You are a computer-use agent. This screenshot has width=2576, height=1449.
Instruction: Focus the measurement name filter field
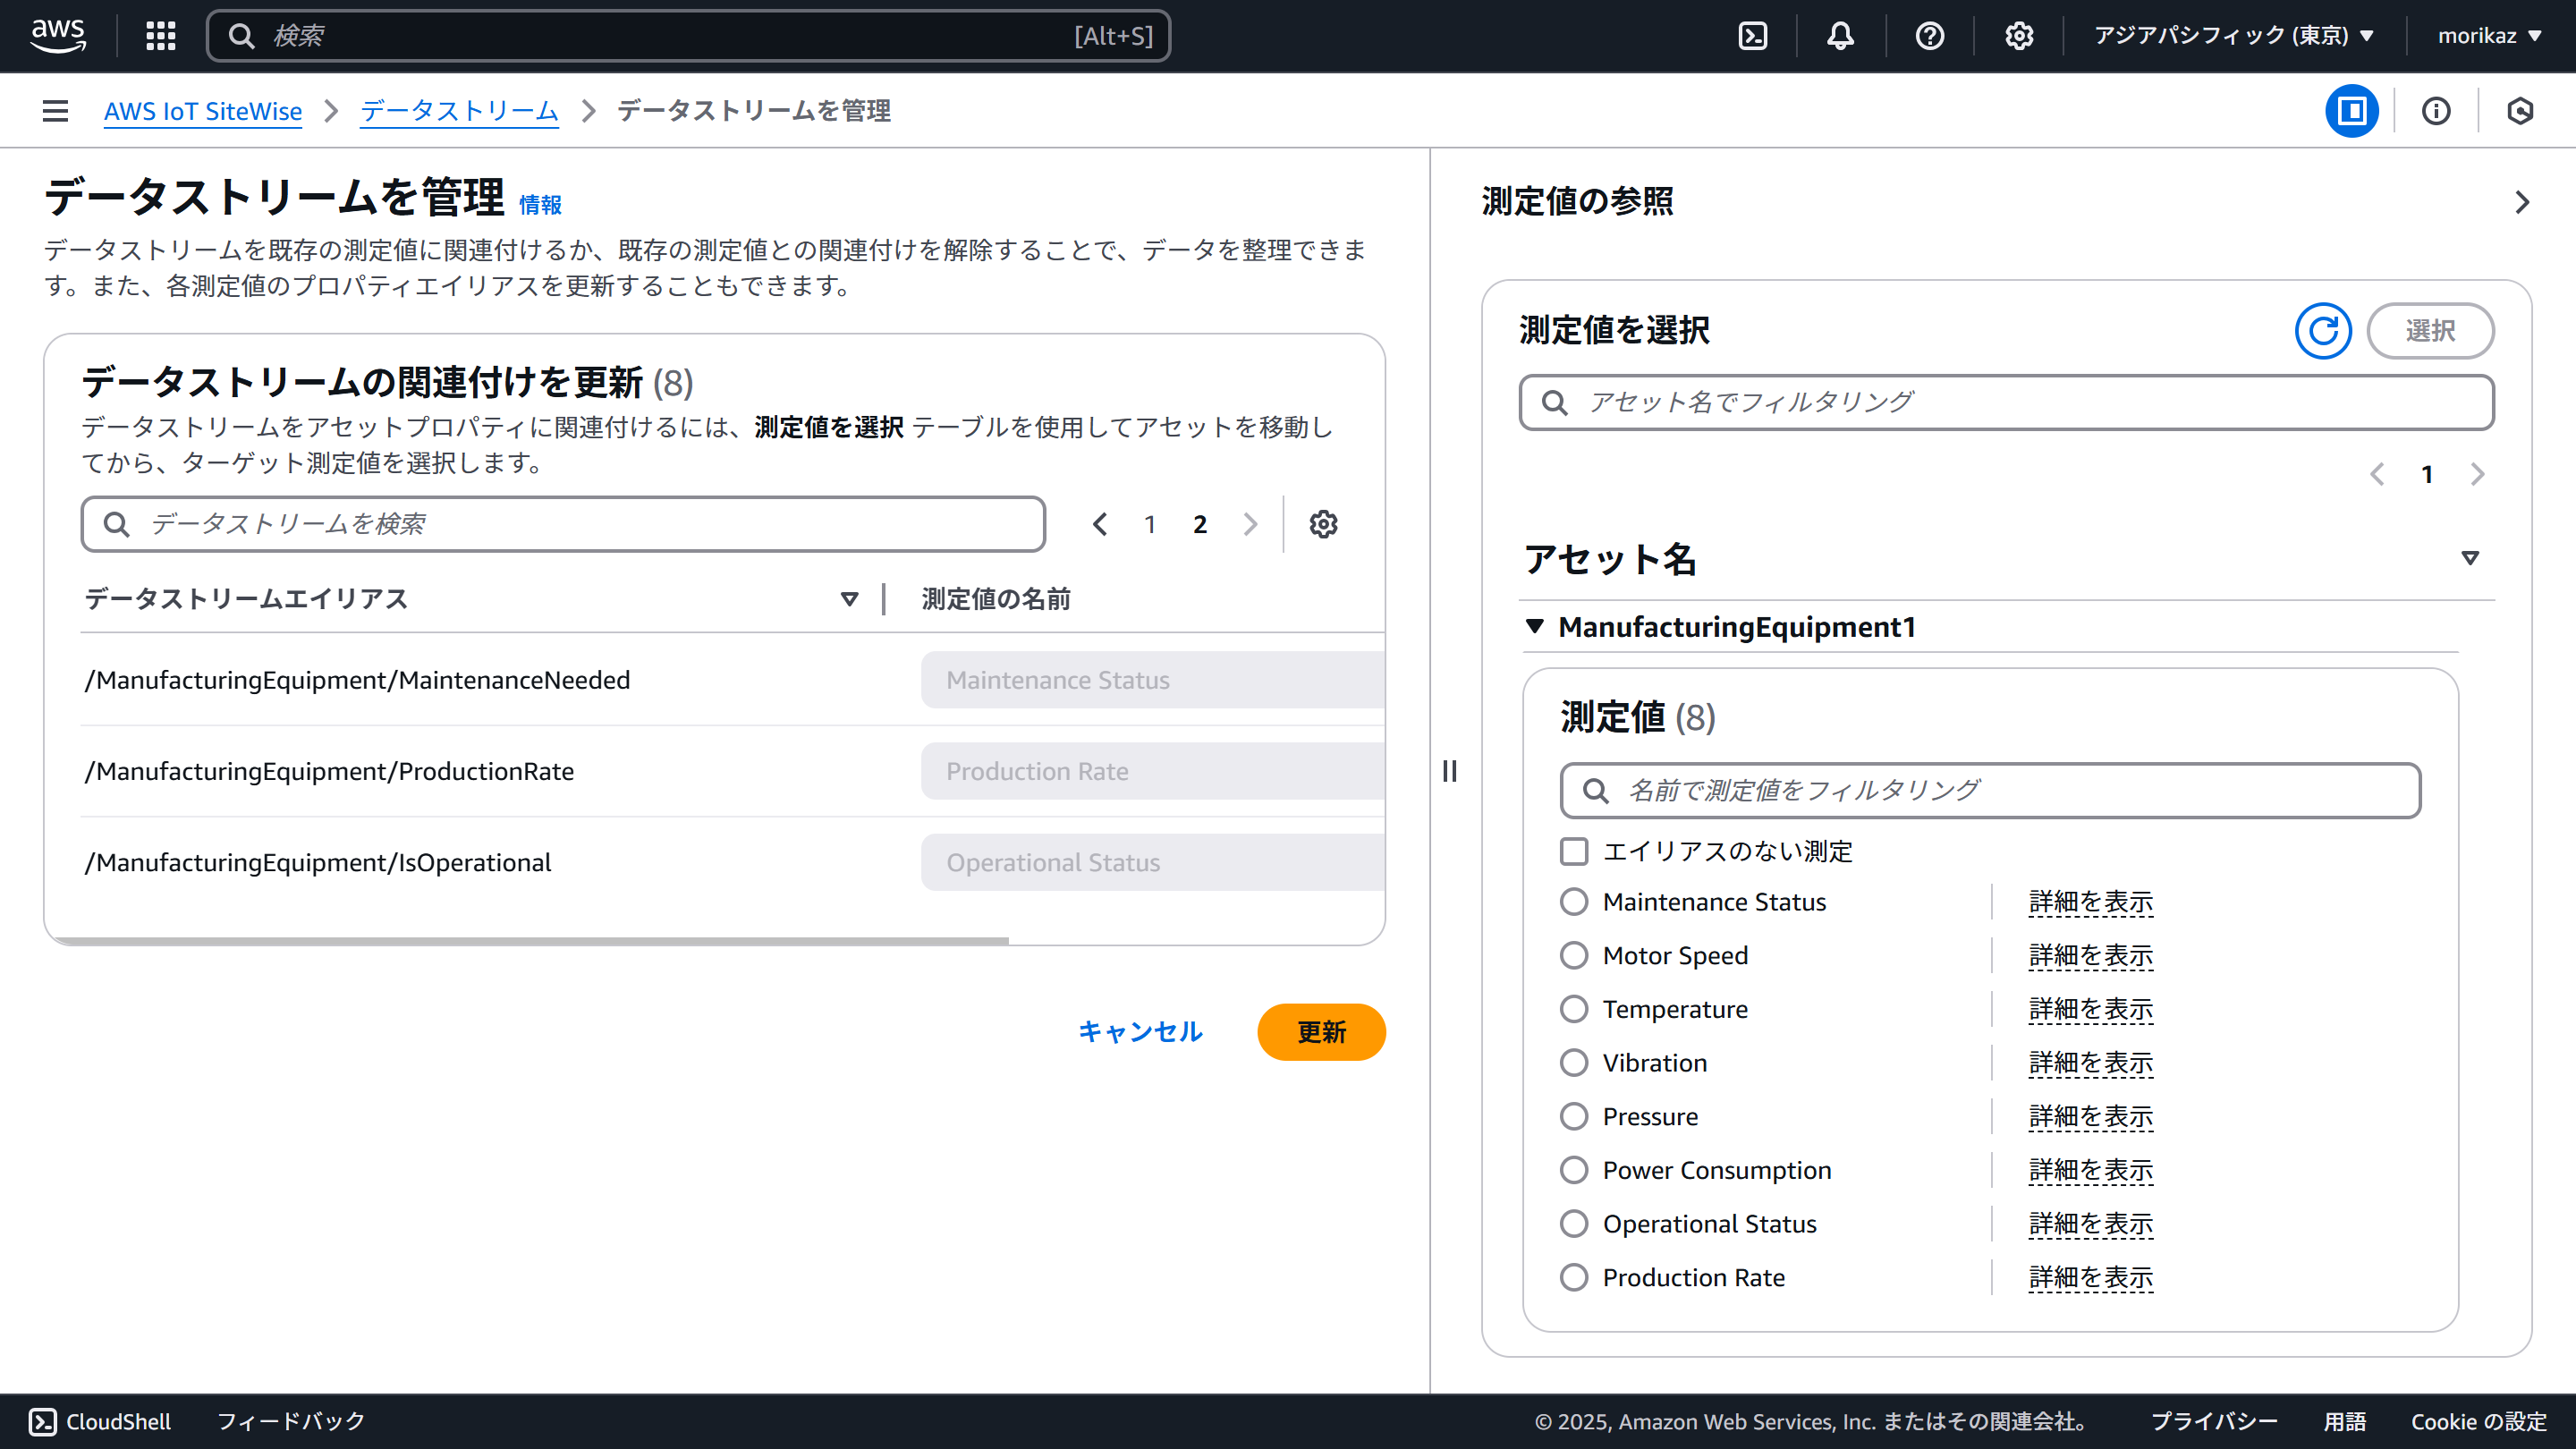point(1990,790)
